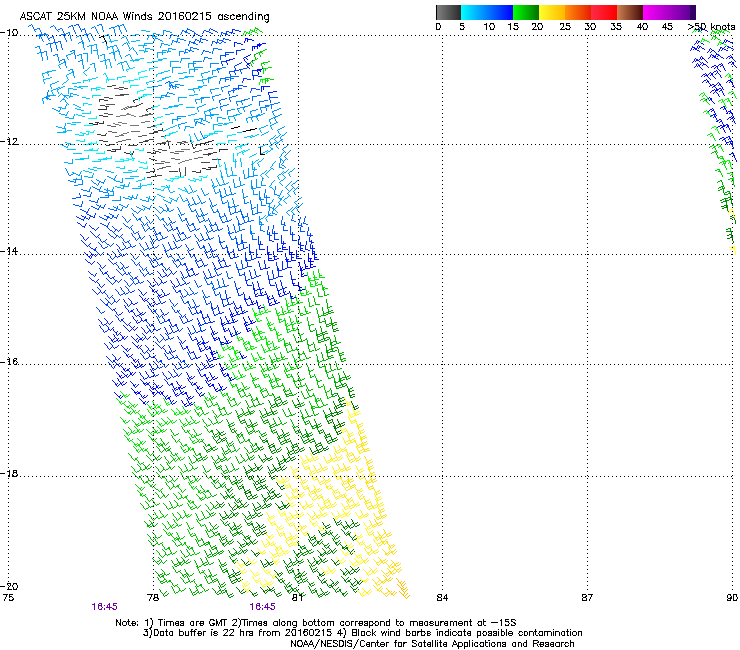
Task: Click the '81' longitude axis label
Action: (297, 598)
